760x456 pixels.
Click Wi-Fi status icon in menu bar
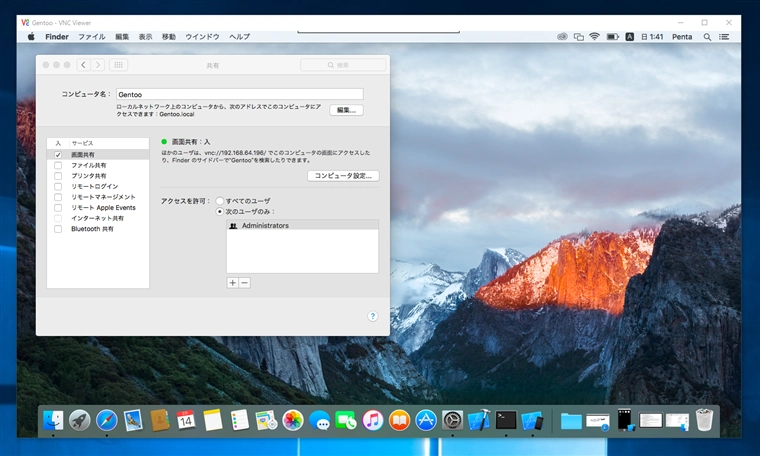594,36
